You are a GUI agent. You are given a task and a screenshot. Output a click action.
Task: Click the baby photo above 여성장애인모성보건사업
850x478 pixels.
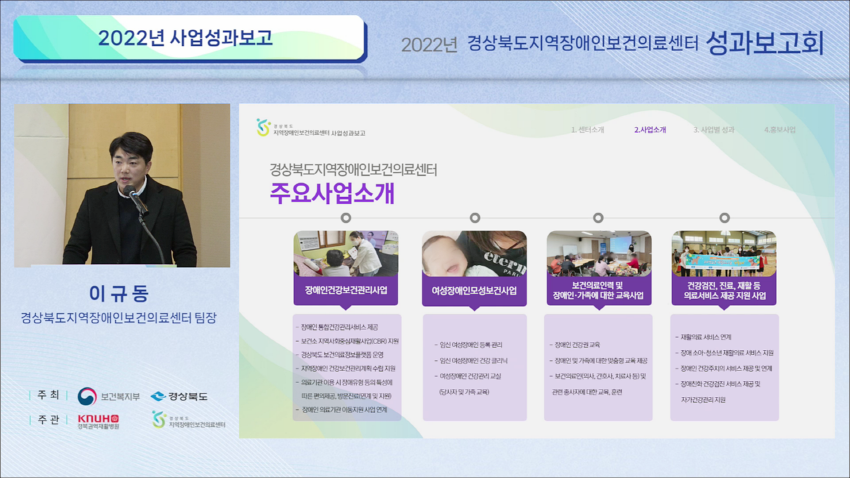pos(474,254)
